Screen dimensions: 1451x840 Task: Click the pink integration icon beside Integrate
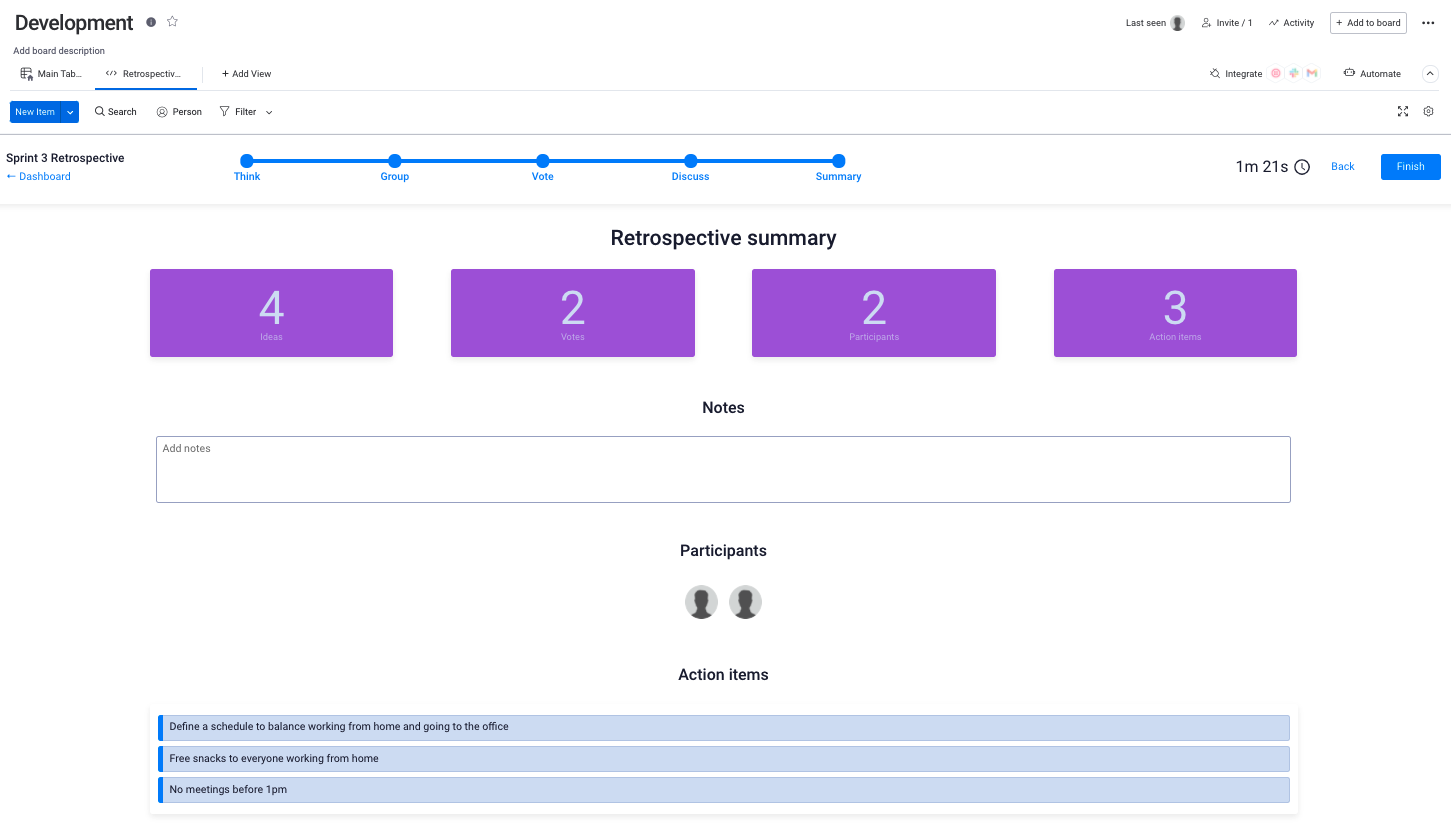click(x=1276, y=74)
